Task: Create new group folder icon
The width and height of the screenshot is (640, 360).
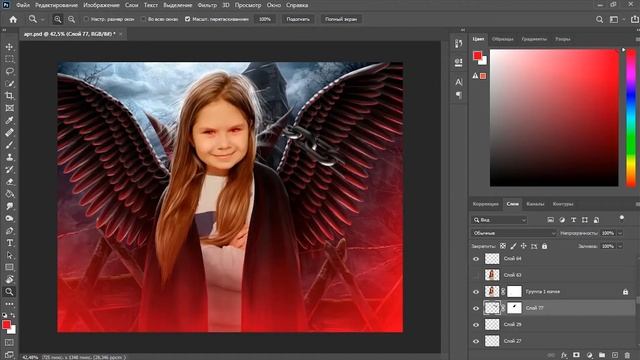Action: [x=602, y=355]
